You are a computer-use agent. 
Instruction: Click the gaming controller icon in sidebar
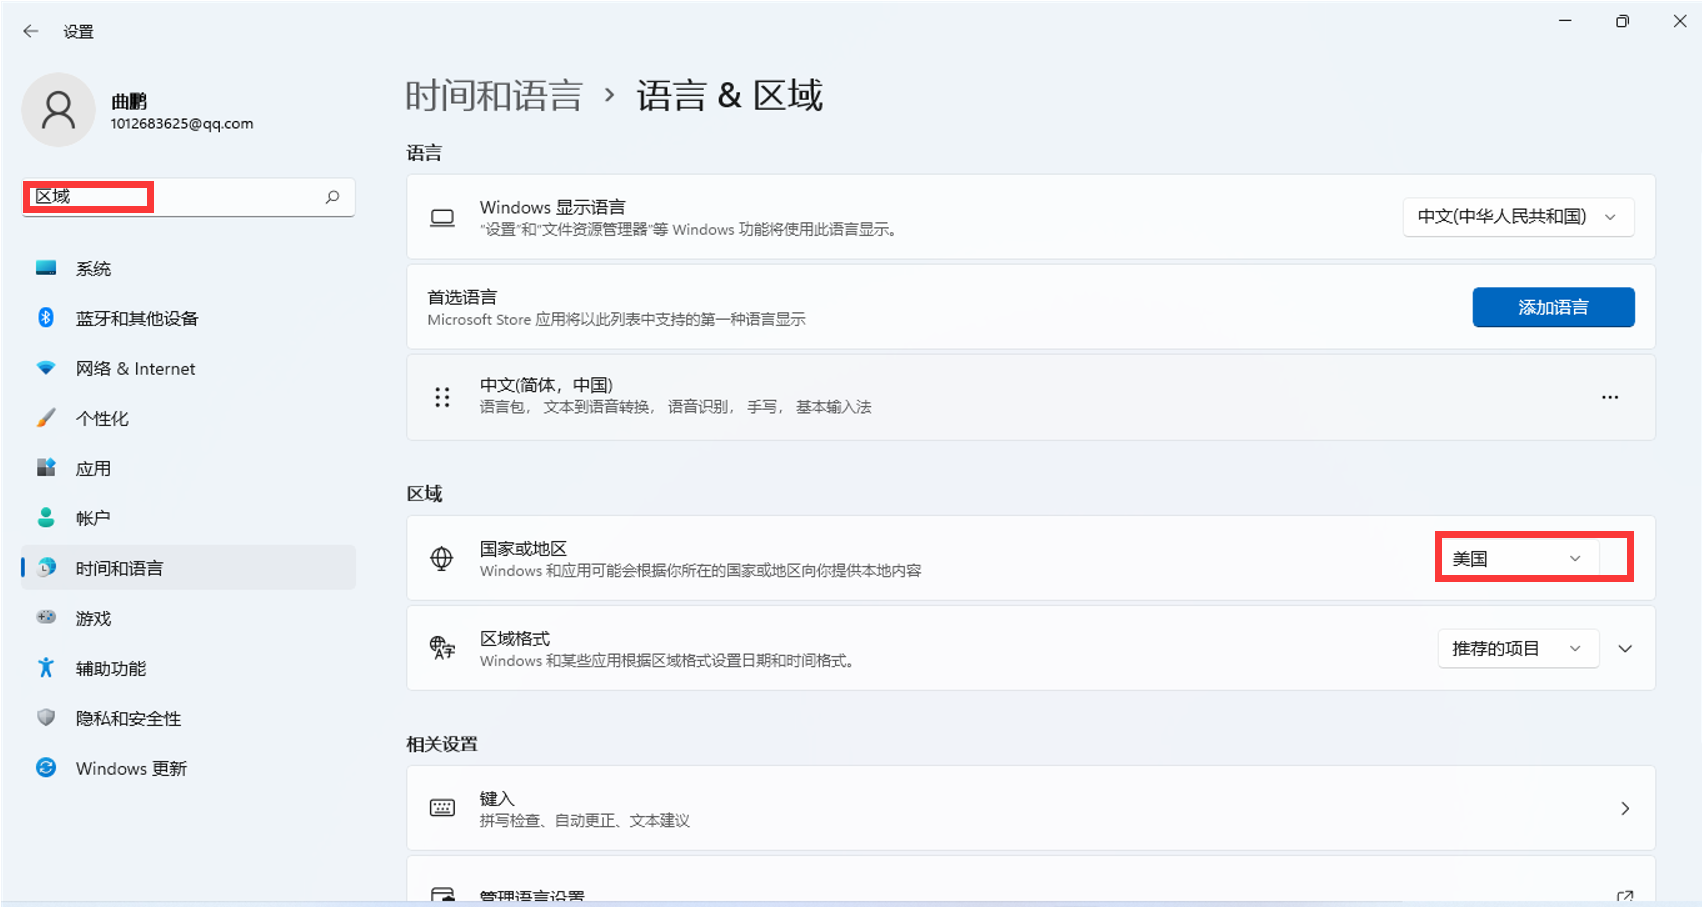pos(46,617)
